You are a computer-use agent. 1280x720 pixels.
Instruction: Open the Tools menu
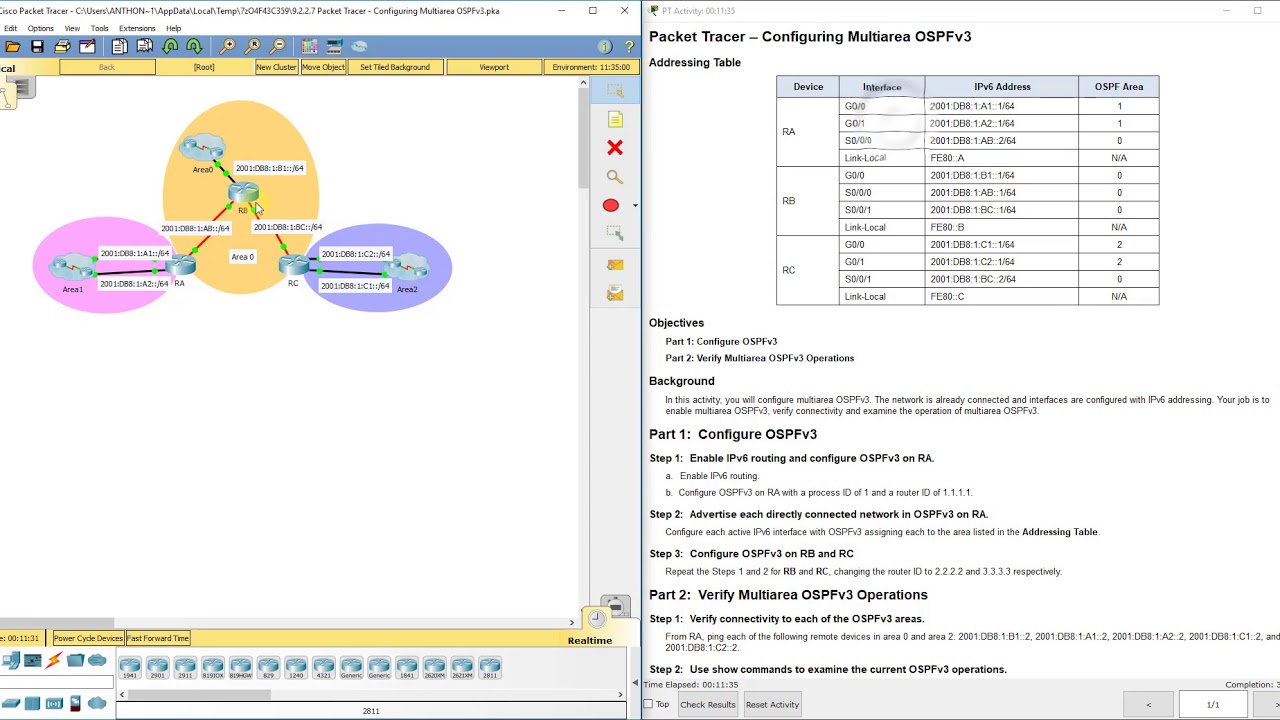coord(99,28)
